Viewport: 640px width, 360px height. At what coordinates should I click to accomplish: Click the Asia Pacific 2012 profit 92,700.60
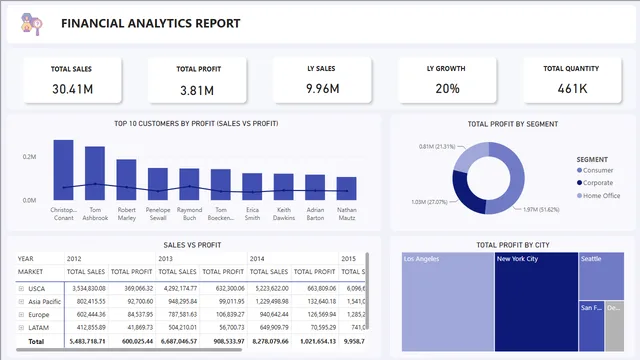pos(140,302)
